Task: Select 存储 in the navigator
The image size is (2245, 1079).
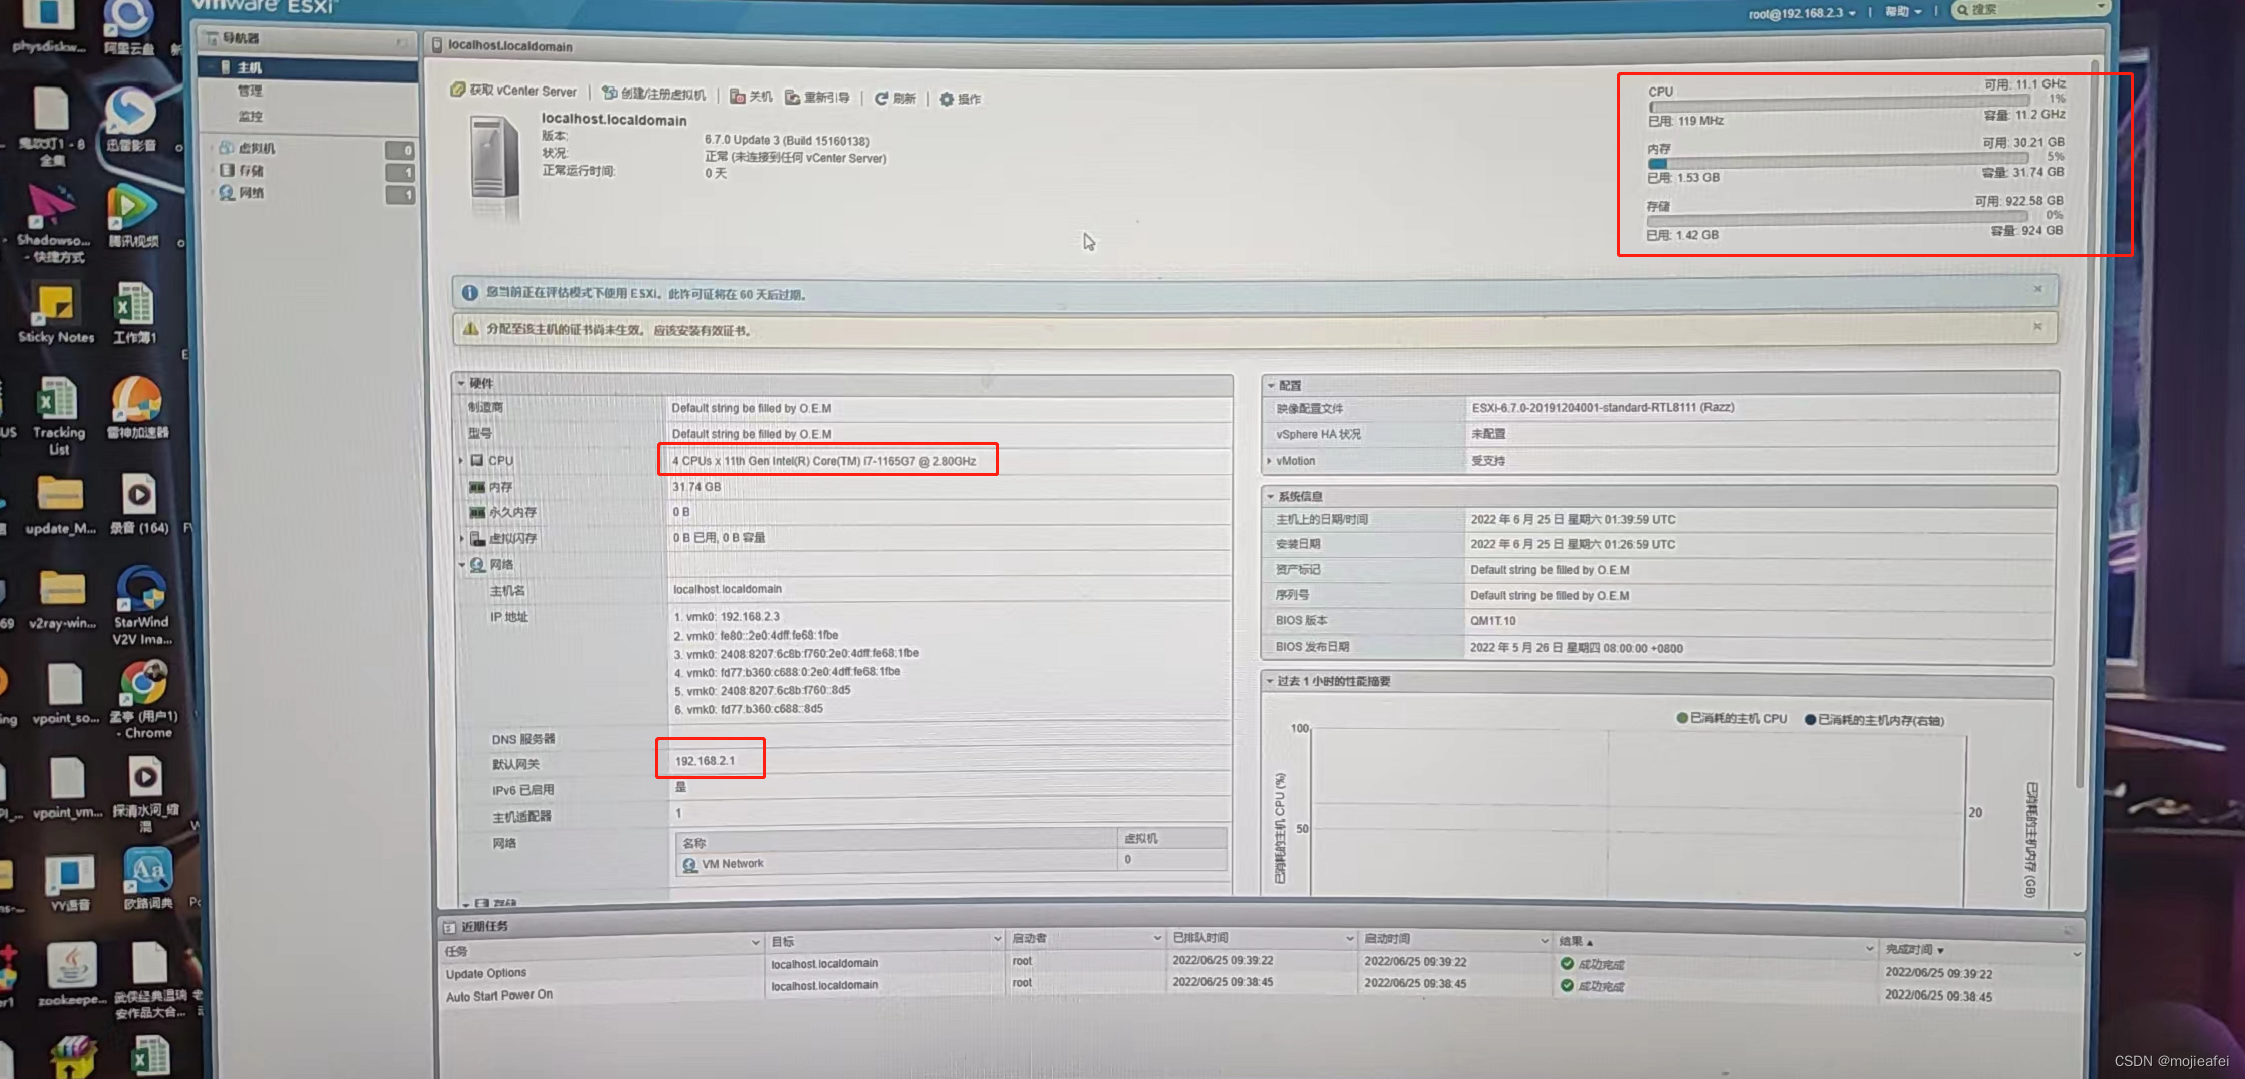Action: (x=251, y=171)
